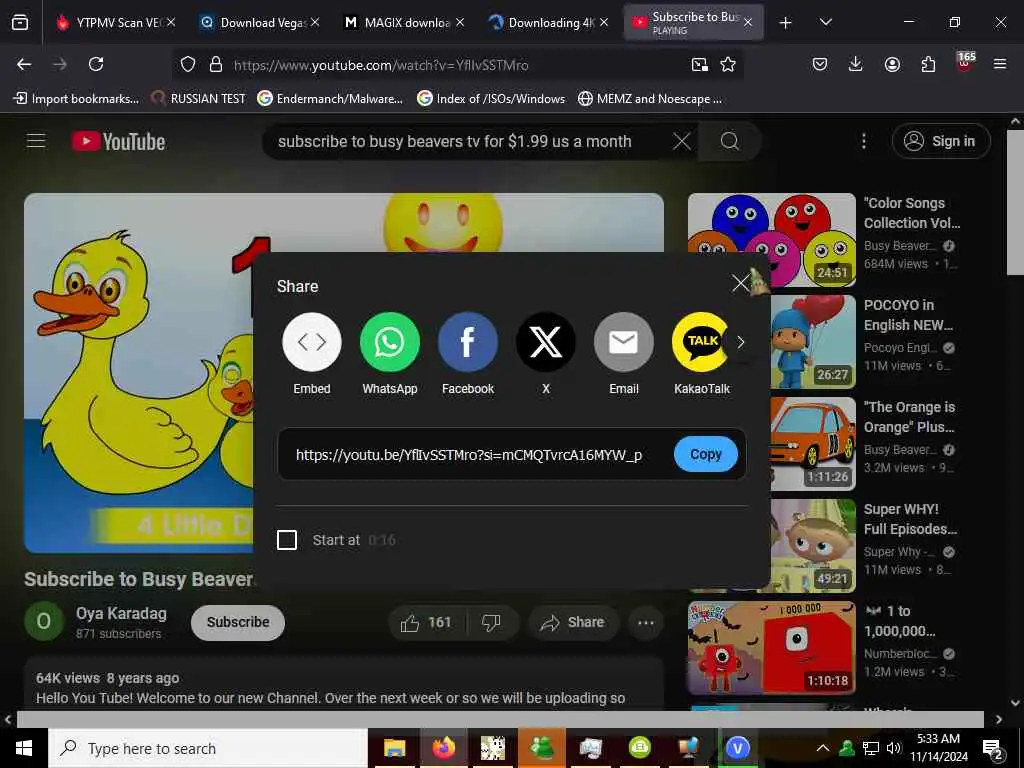Open Firefox View icon
Image resolution: width=1024 pixels, height=768 pixels.
(20, 22)
